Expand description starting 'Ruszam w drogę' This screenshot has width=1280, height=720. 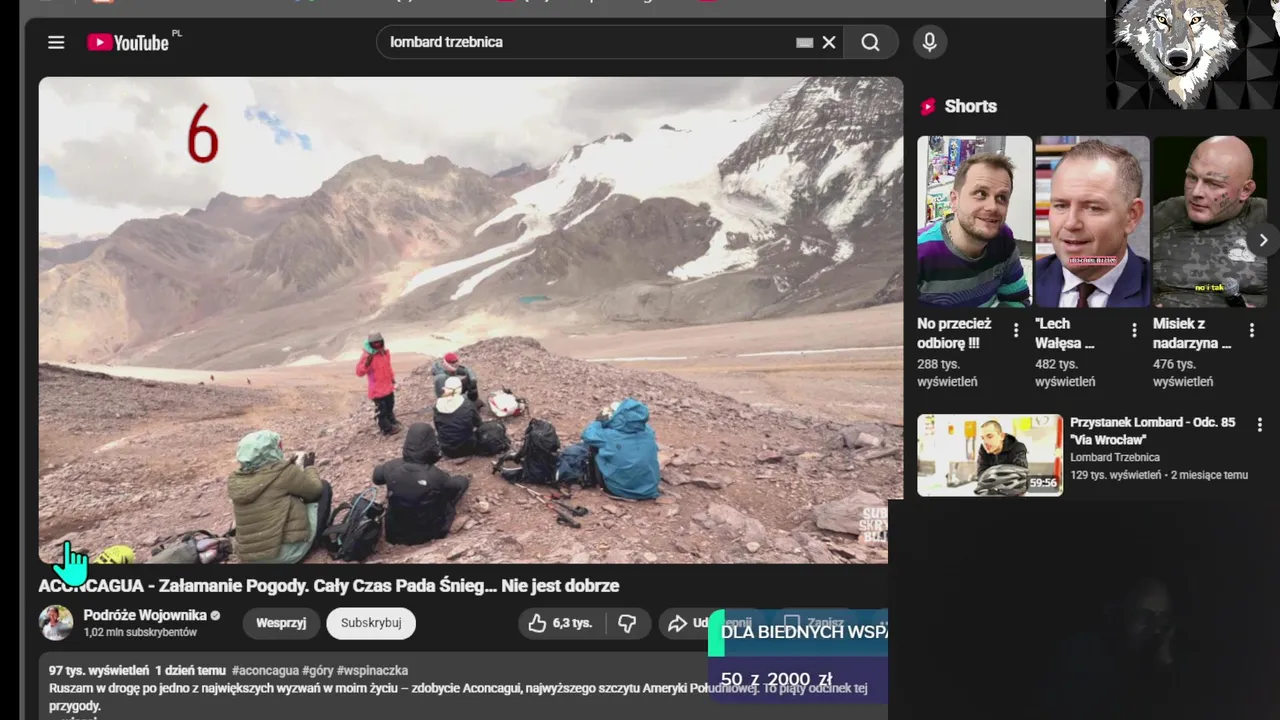tap(458, 696)
